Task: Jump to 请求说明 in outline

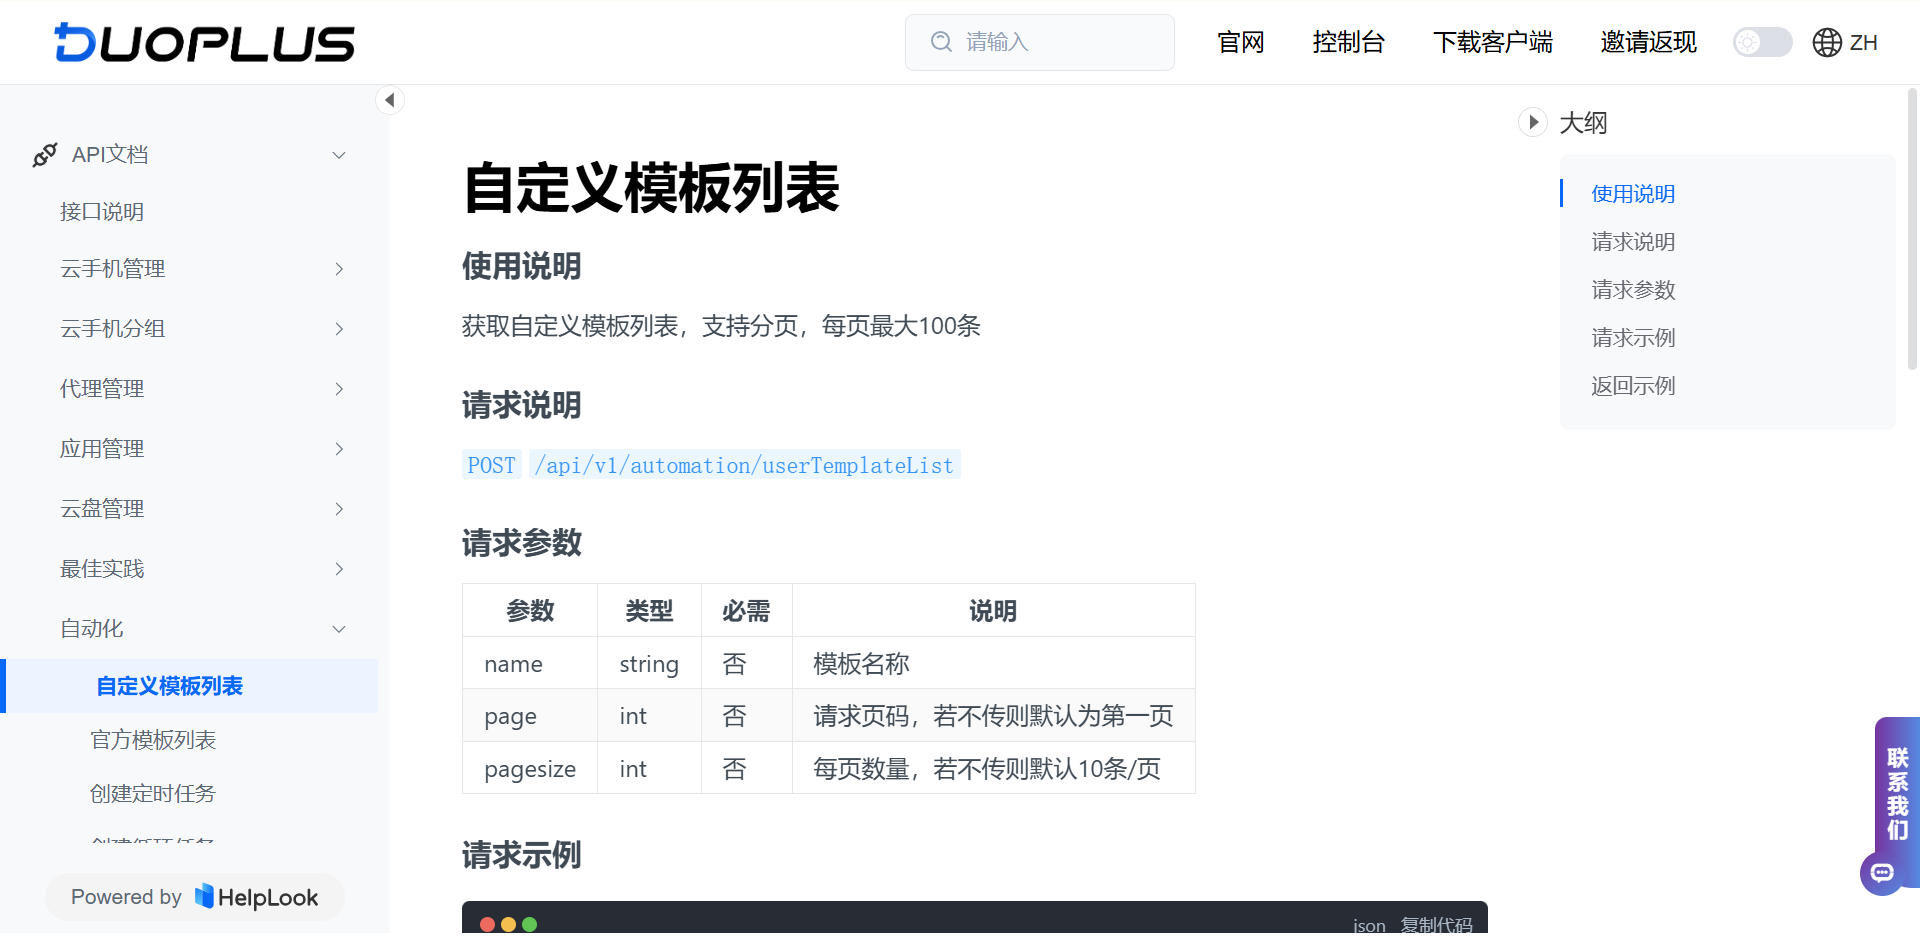Action: [1633, 242]
